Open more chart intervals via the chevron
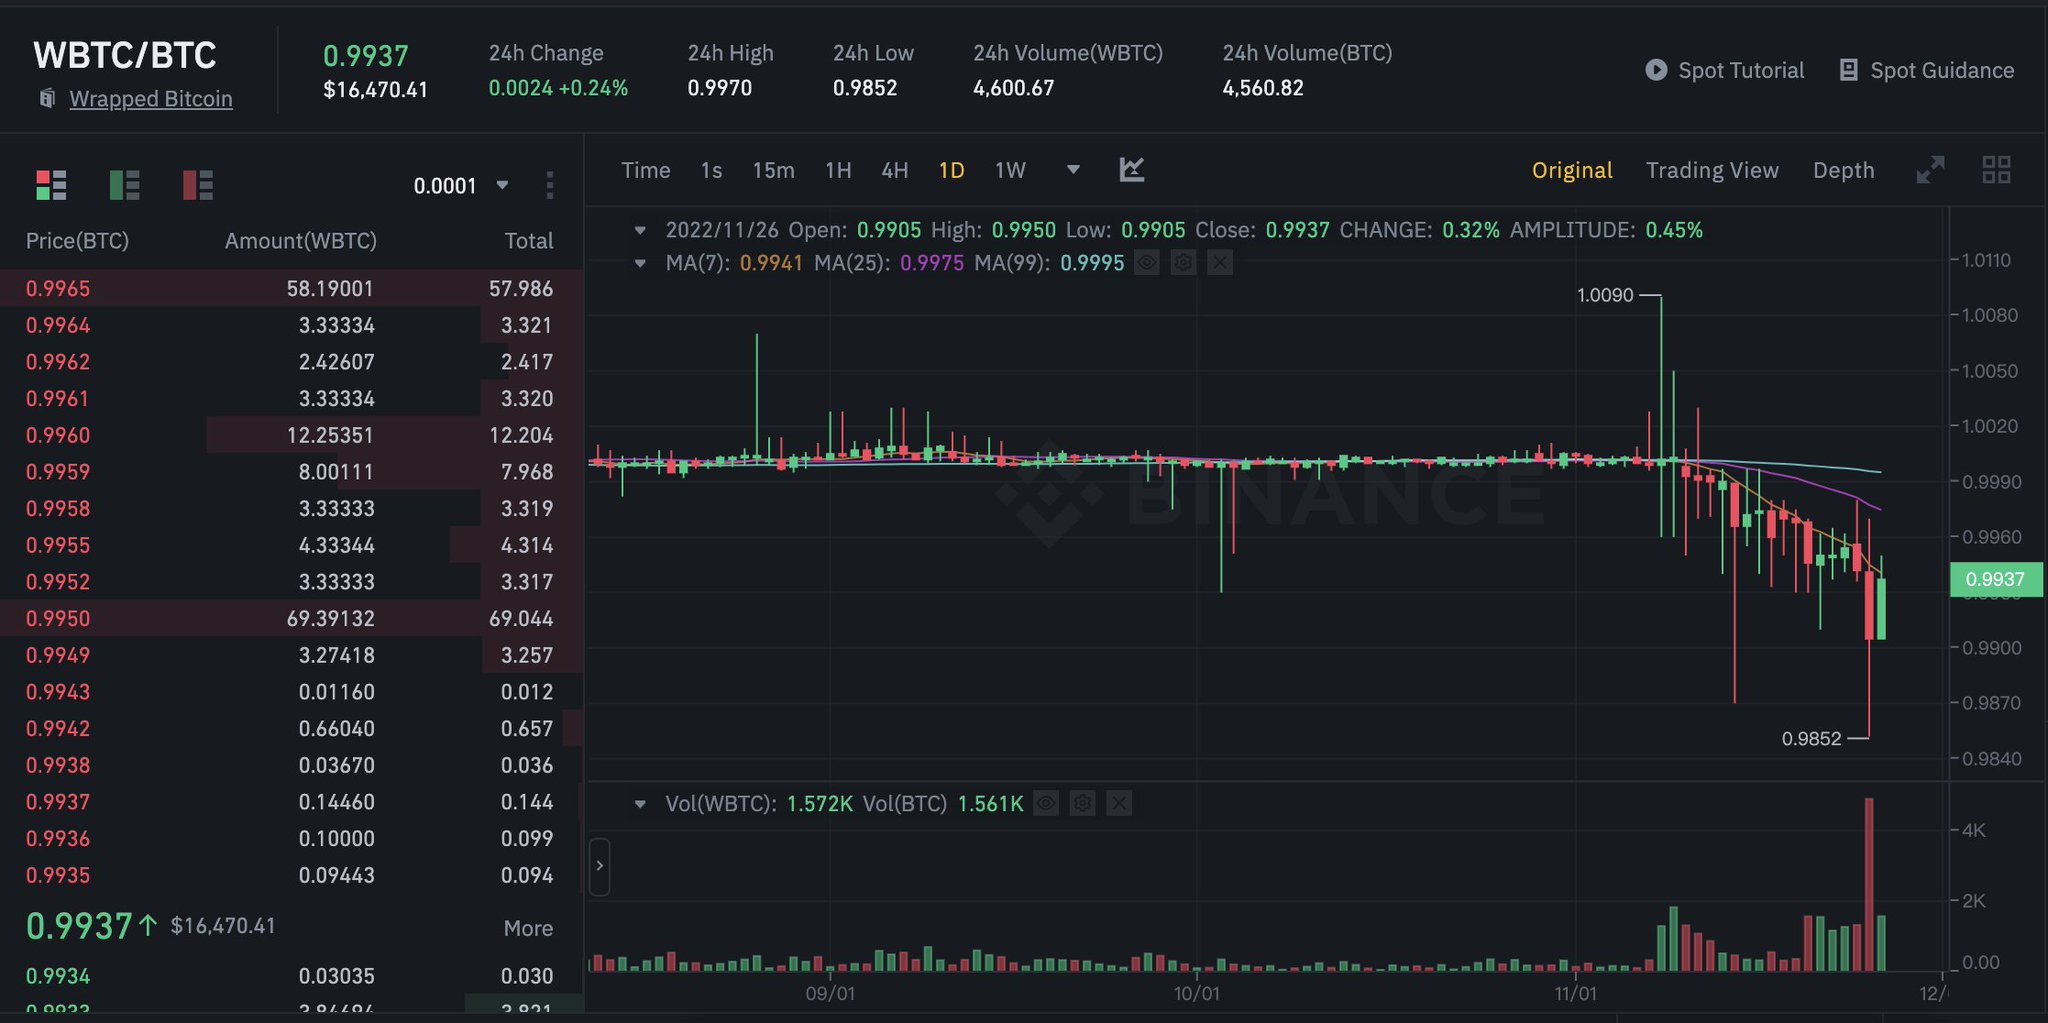2048x1023 pixels. [1073, 170]
